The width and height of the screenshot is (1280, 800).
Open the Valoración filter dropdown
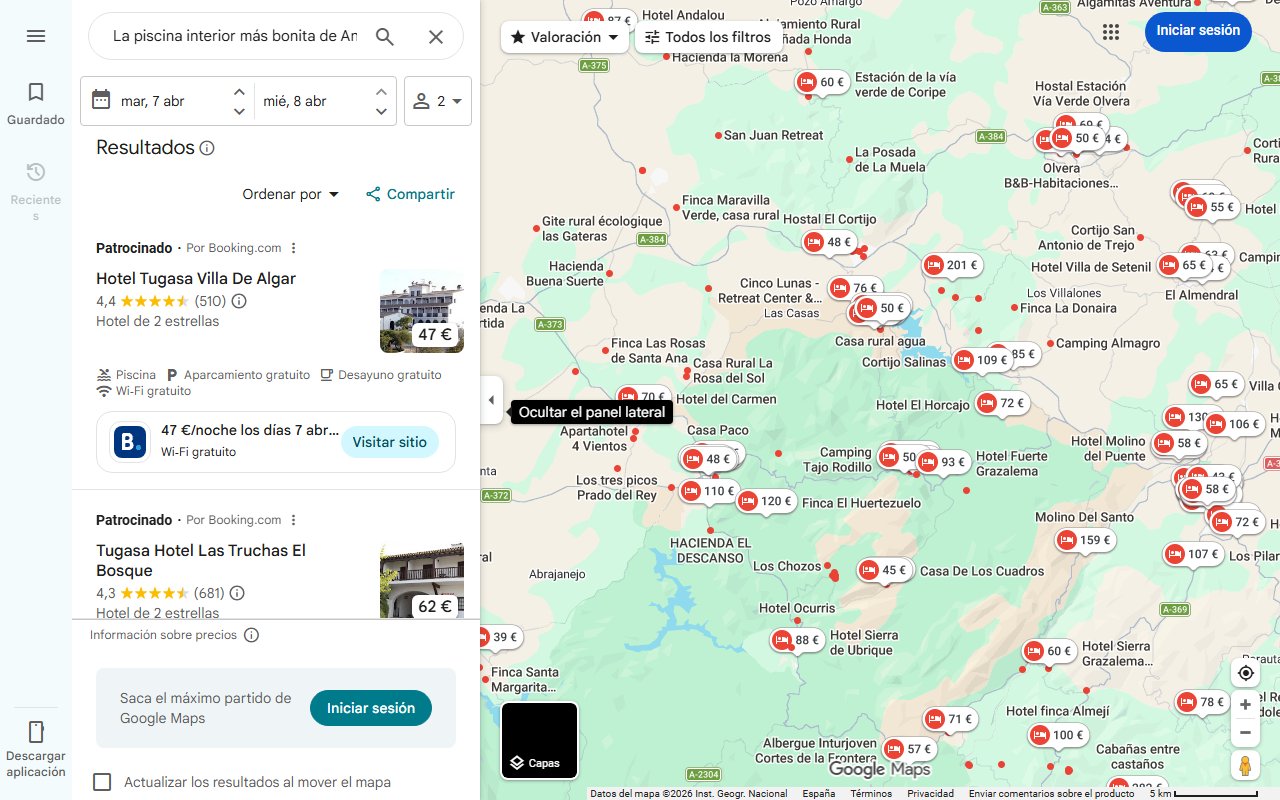point(564,36)
